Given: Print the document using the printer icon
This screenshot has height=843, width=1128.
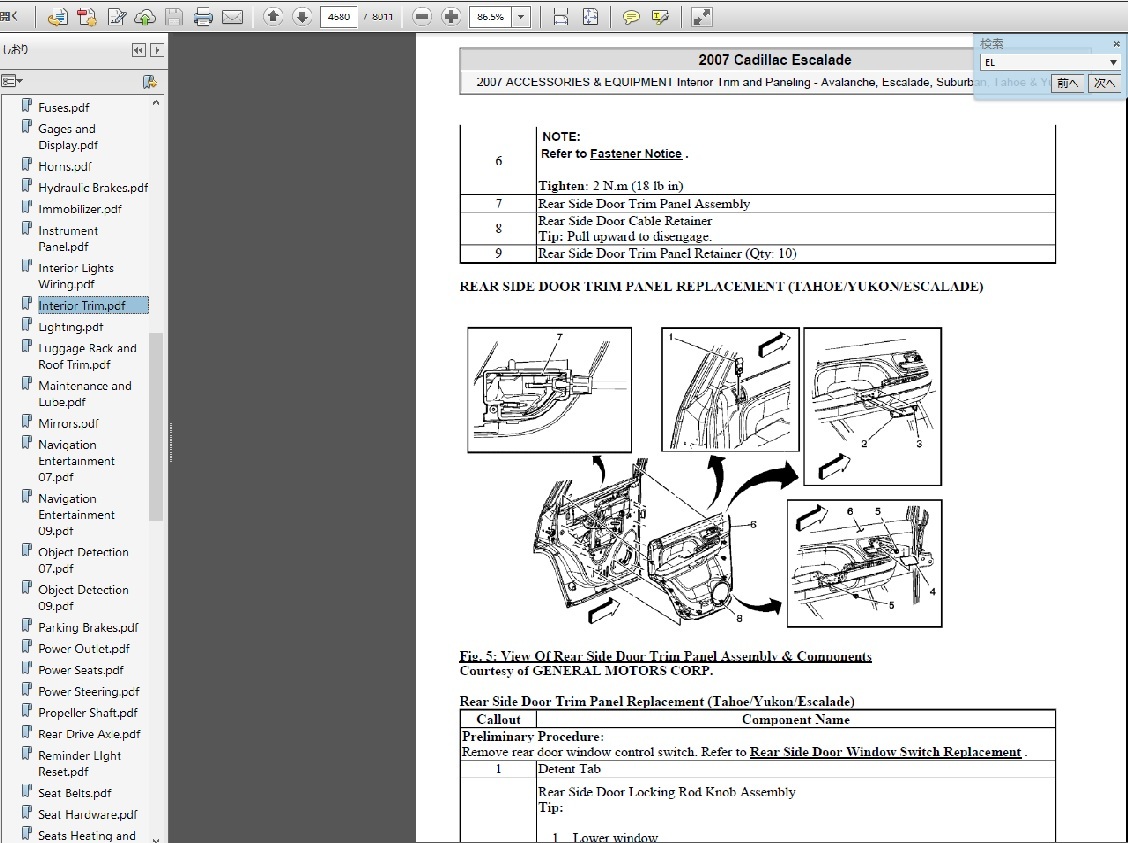Looking at the screenshot, I should click(203, 17).
